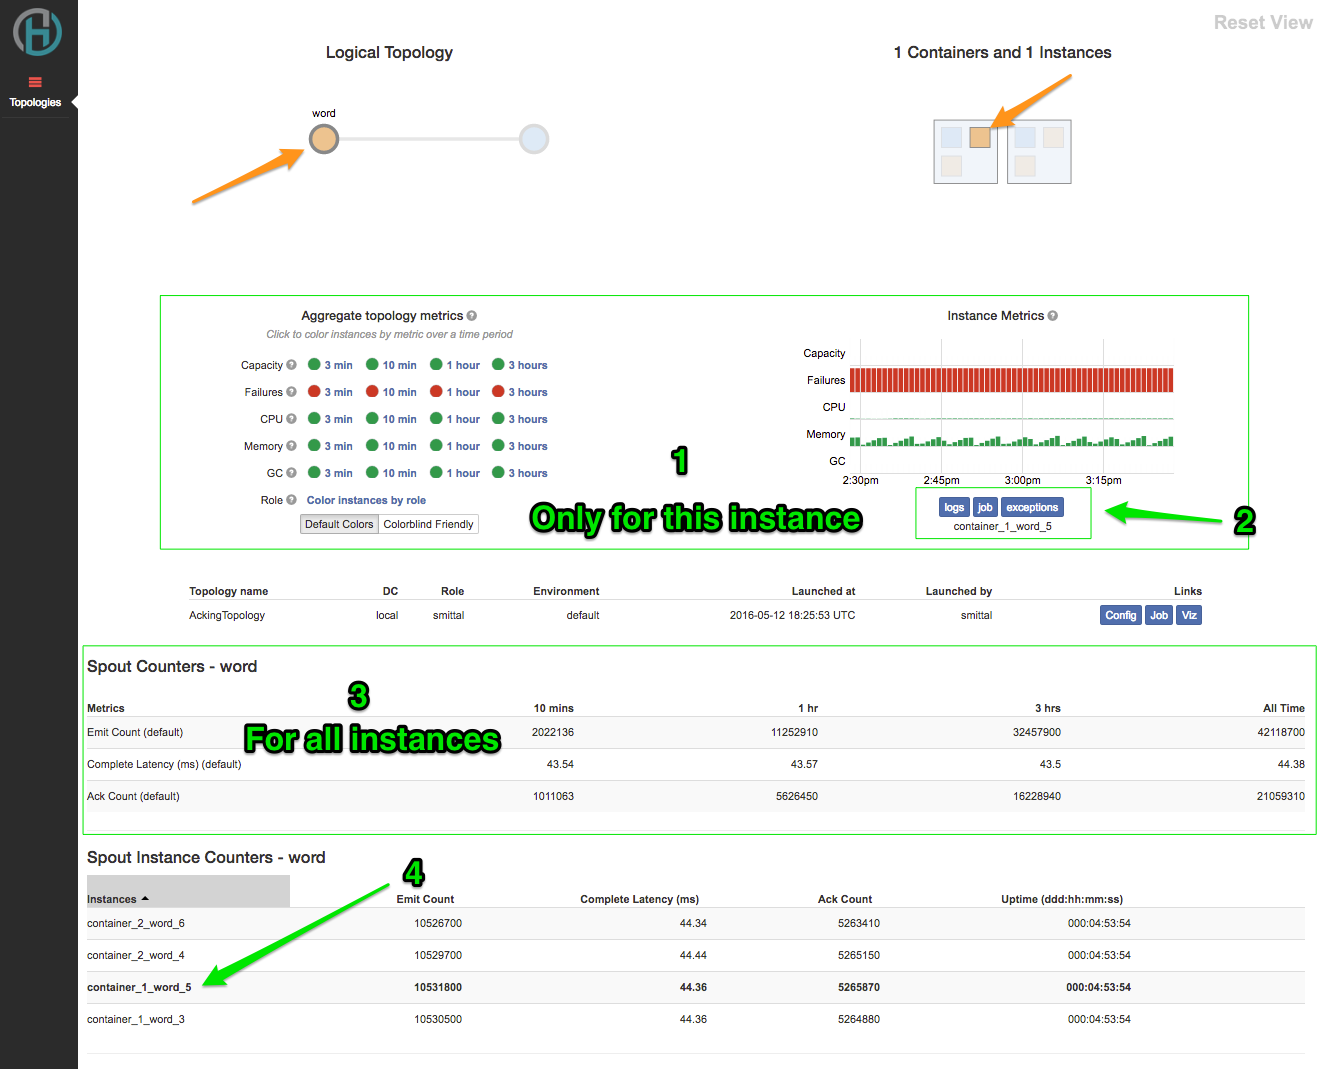
Task: Color by CPU 3 min
Action: 330,419
